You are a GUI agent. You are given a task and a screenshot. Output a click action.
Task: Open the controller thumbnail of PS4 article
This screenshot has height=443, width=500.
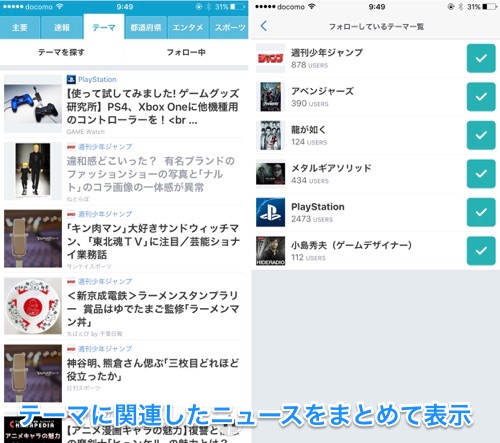point(33,104)
